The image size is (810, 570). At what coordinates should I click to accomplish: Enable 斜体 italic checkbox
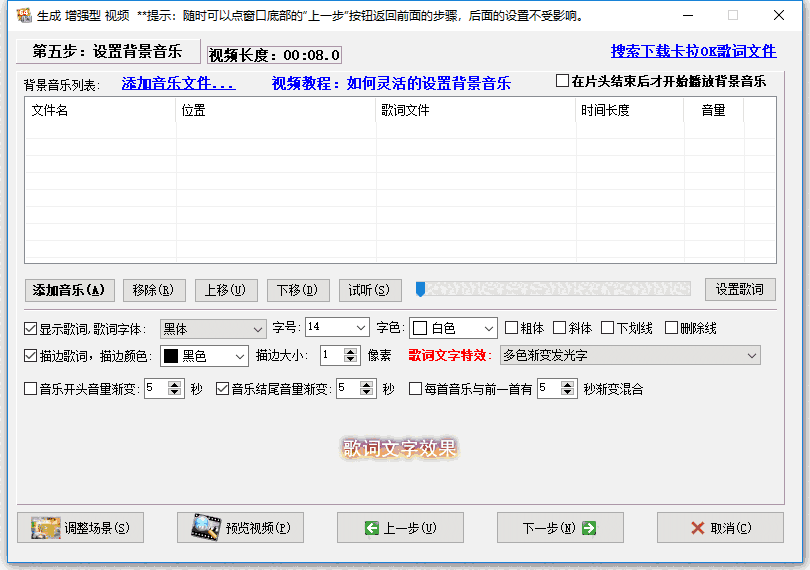(559, 328)
